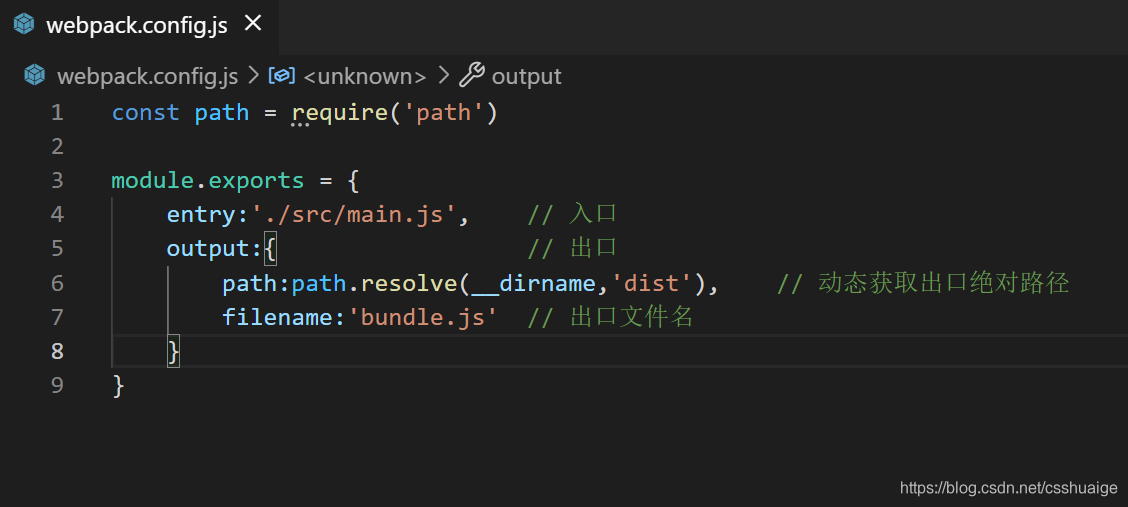This screenshot has width=1128, height=507.
Task: Click 'entry' property on line 4
Action: click(x=201, y=215)
